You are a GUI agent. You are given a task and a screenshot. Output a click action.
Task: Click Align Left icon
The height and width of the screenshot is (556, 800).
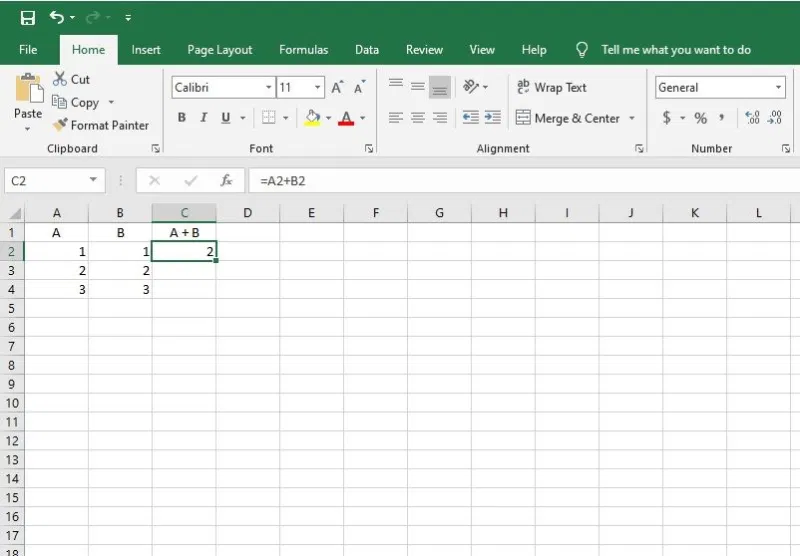[x=396, y=118]
